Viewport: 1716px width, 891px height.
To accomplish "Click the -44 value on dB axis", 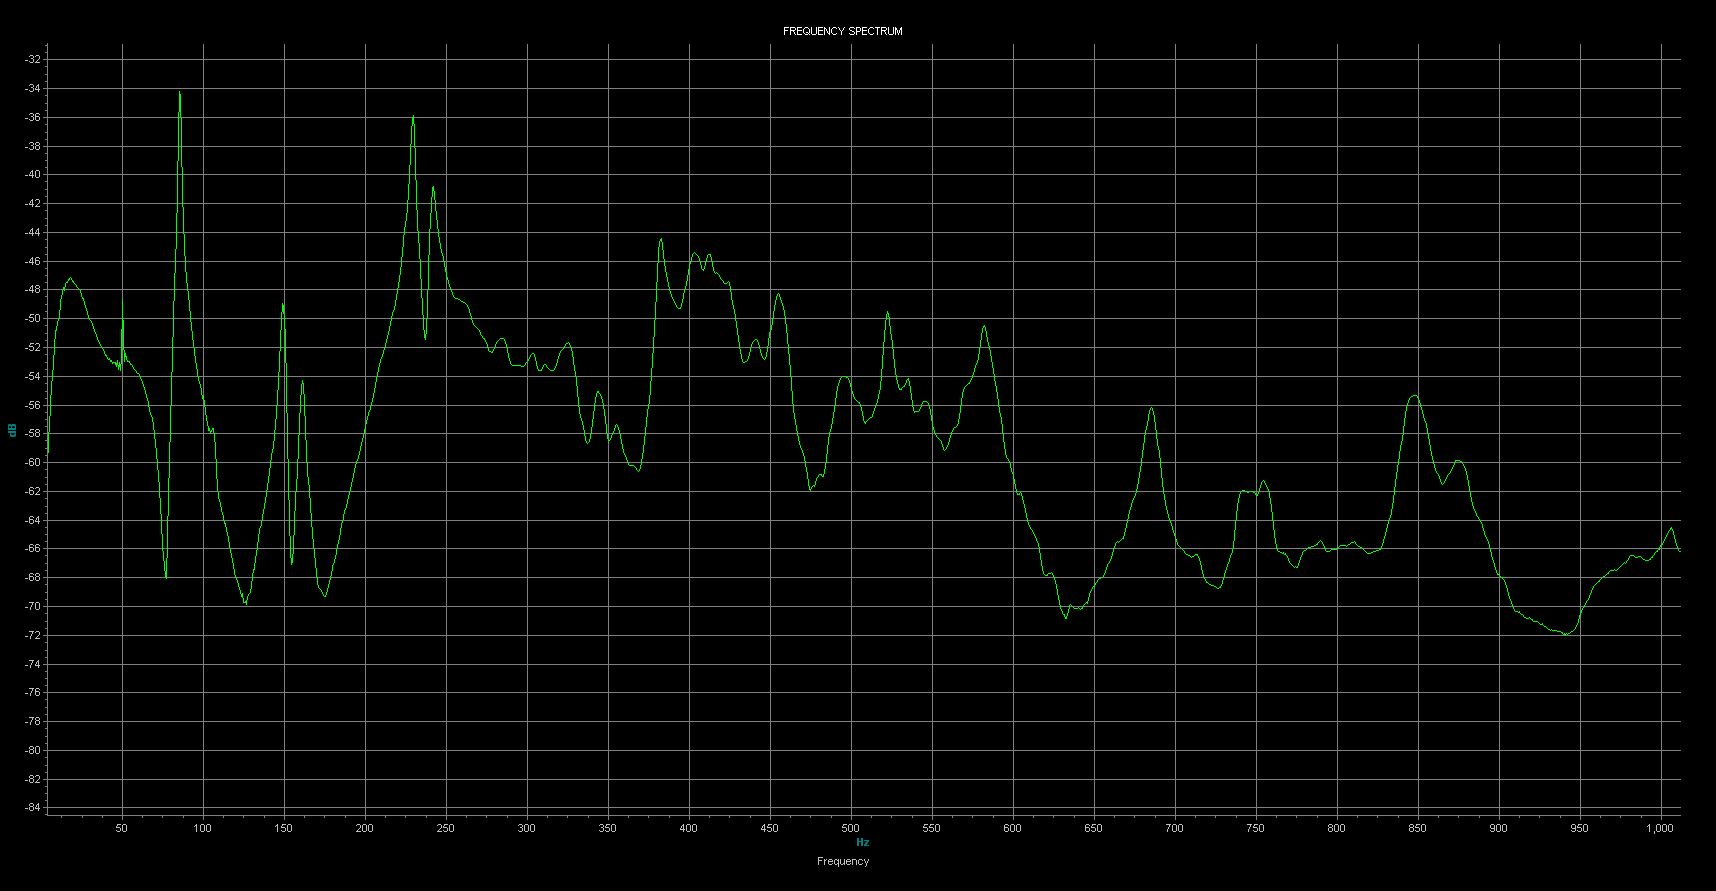I will point(33,233).
